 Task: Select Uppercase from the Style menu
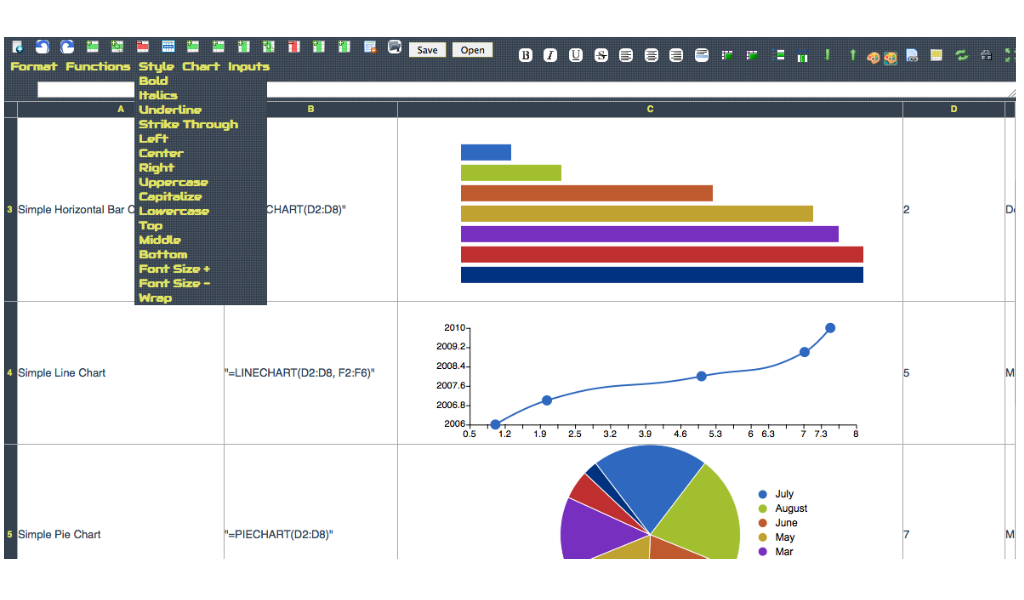click(173, 182)
